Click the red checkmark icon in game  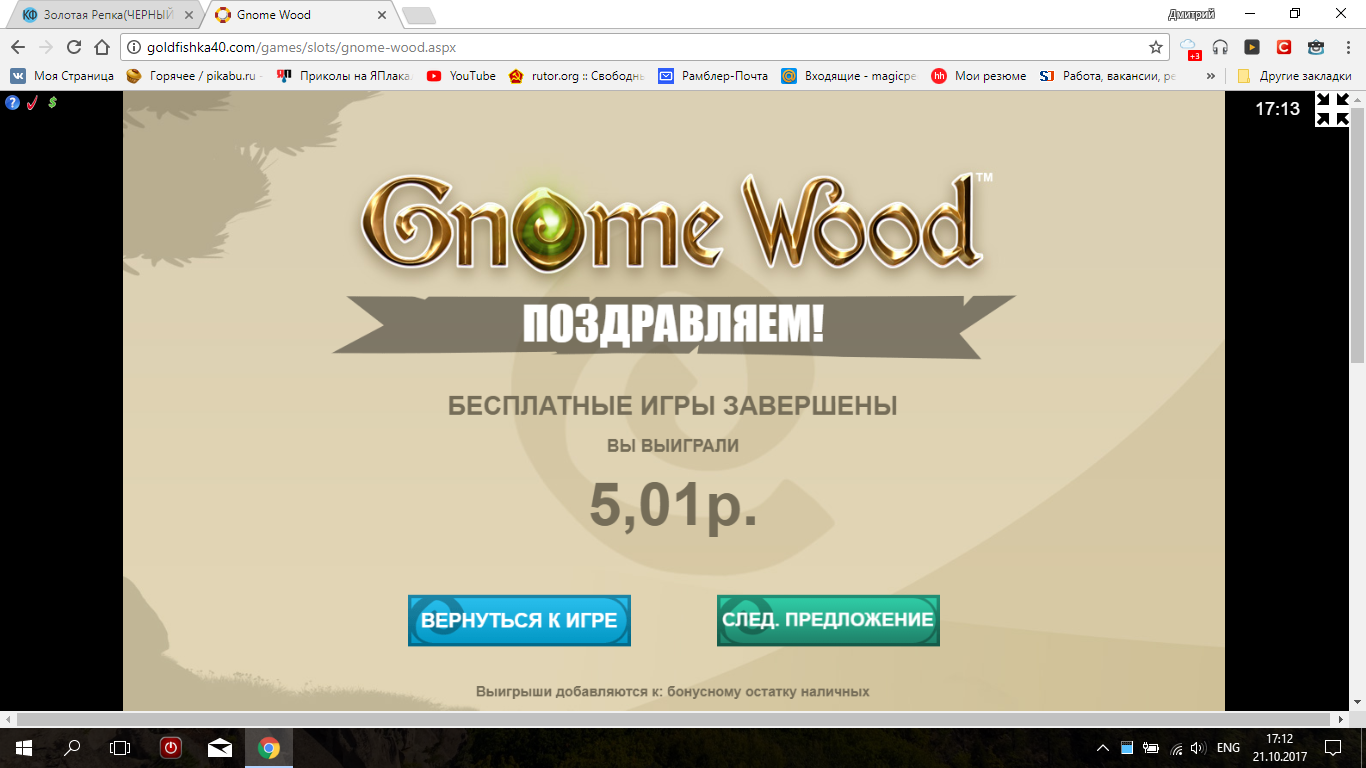pos(32,102)
